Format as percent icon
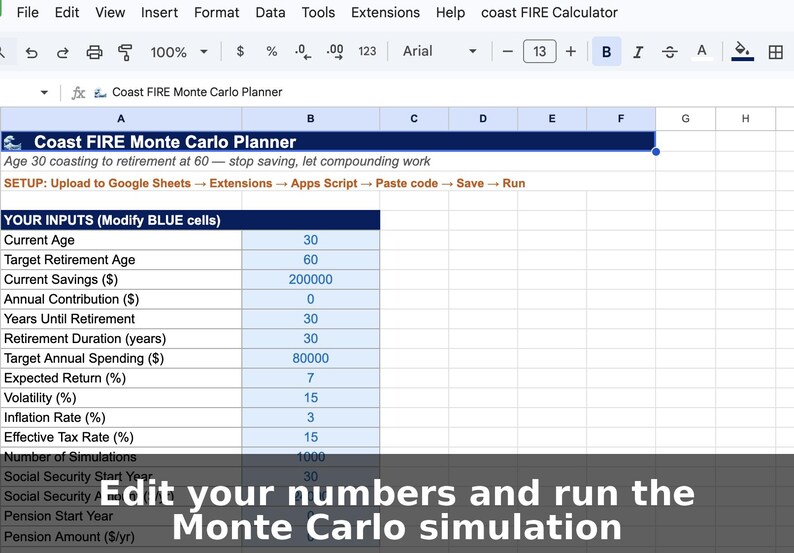The image size is (794, 553). (x=271, y=51)
